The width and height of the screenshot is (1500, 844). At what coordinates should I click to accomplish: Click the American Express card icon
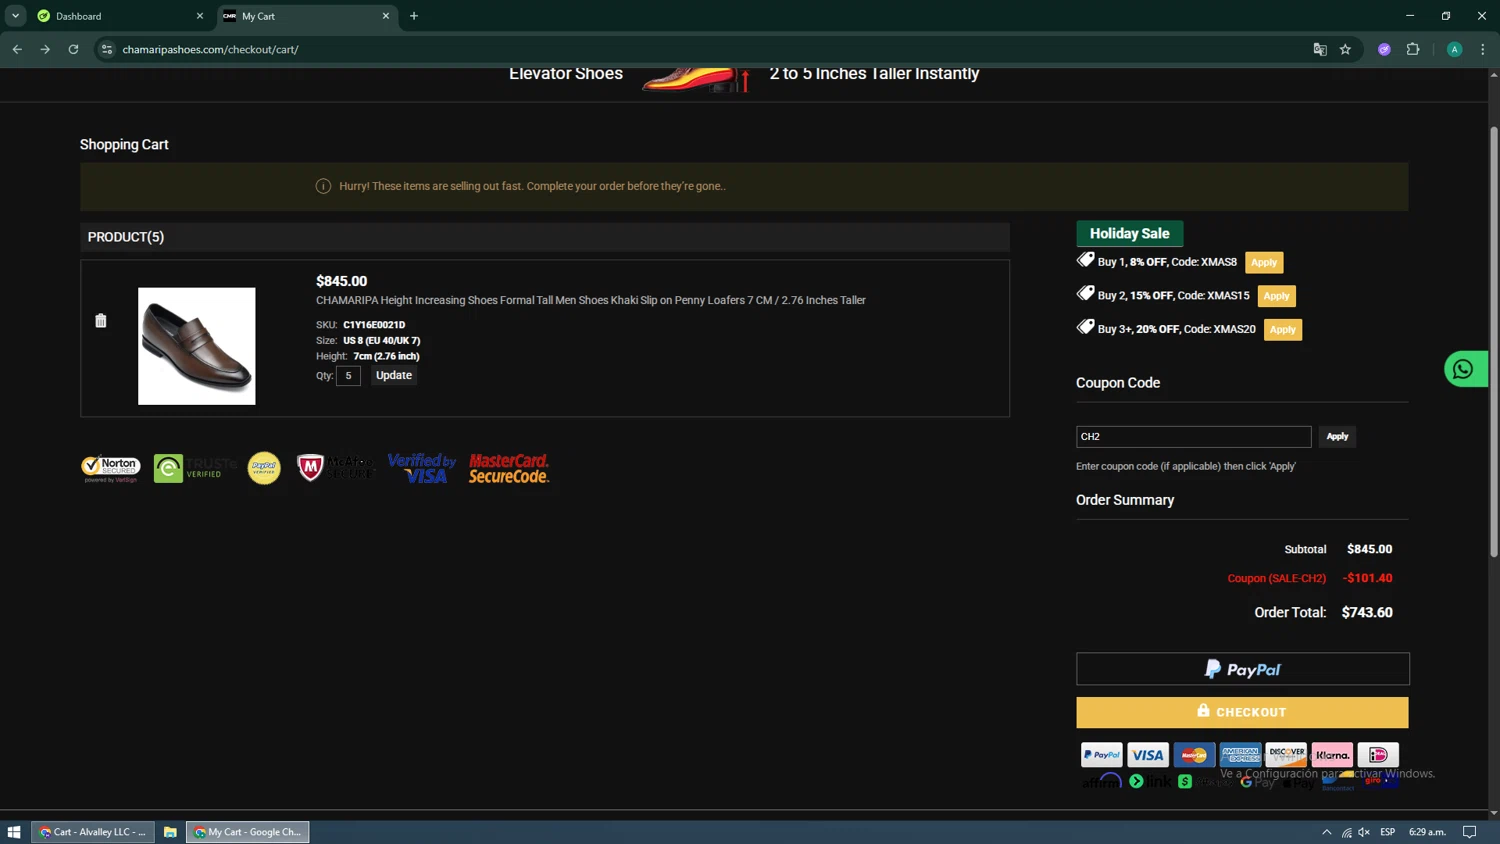[x=1240, y=755]
